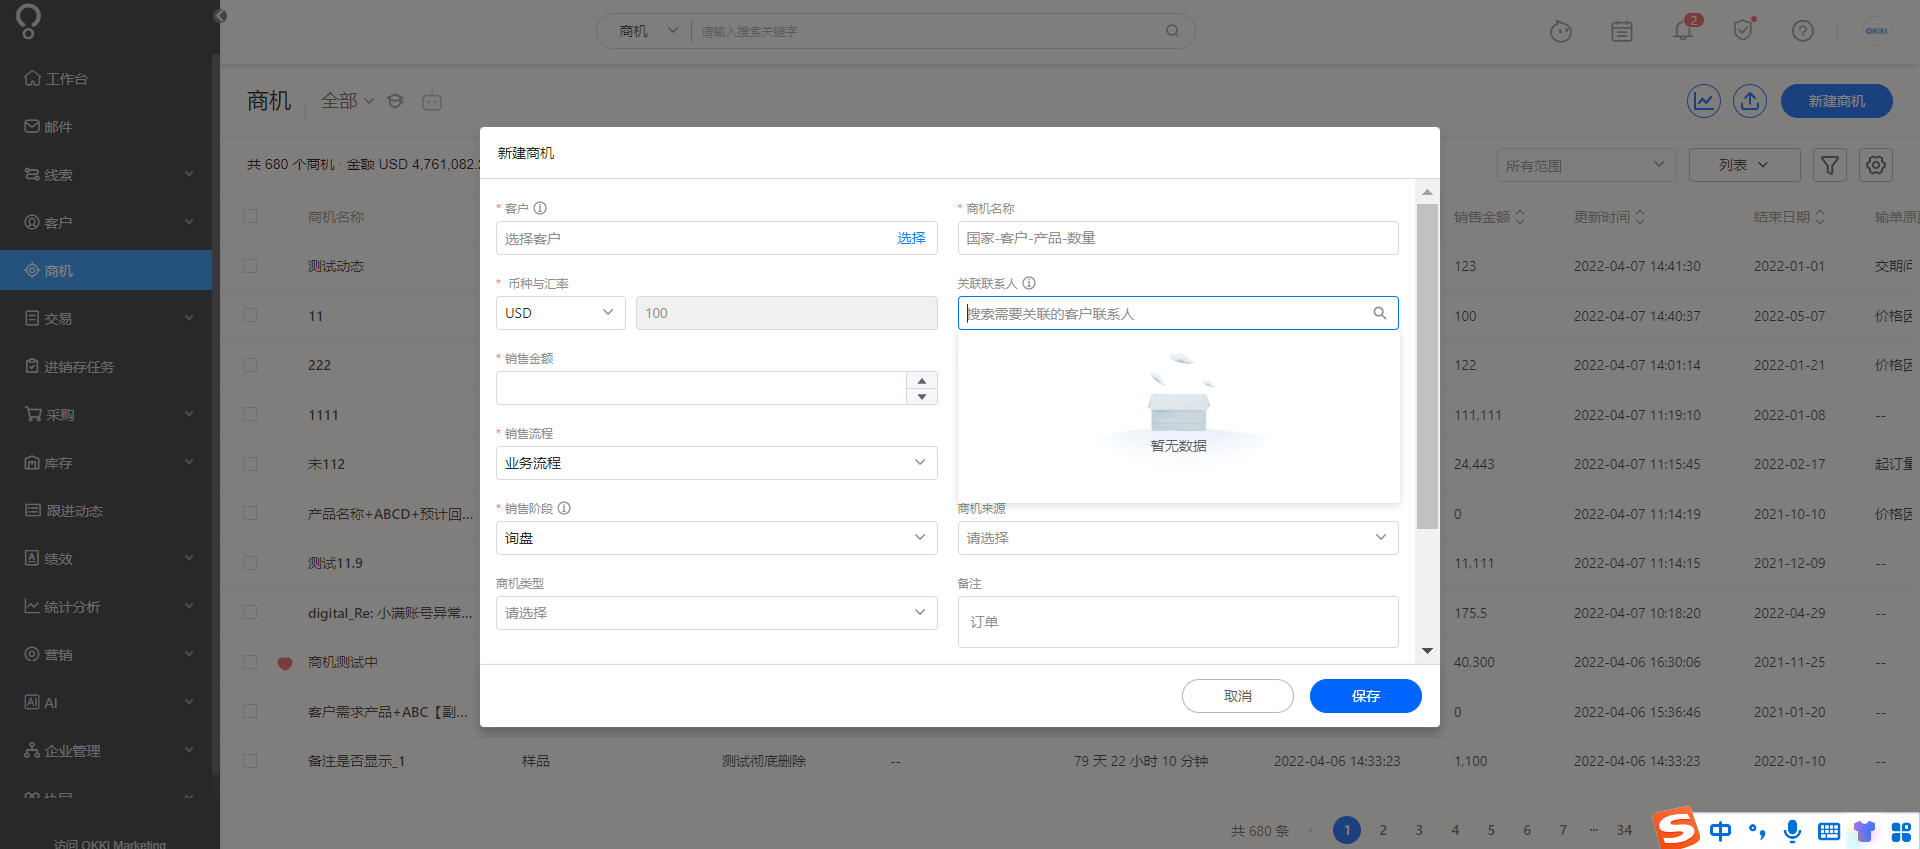This screenshot has height=849, width=1920.
Task: Click the Sogou microphone voice input icon
Action: click(x=1793, y=831)
